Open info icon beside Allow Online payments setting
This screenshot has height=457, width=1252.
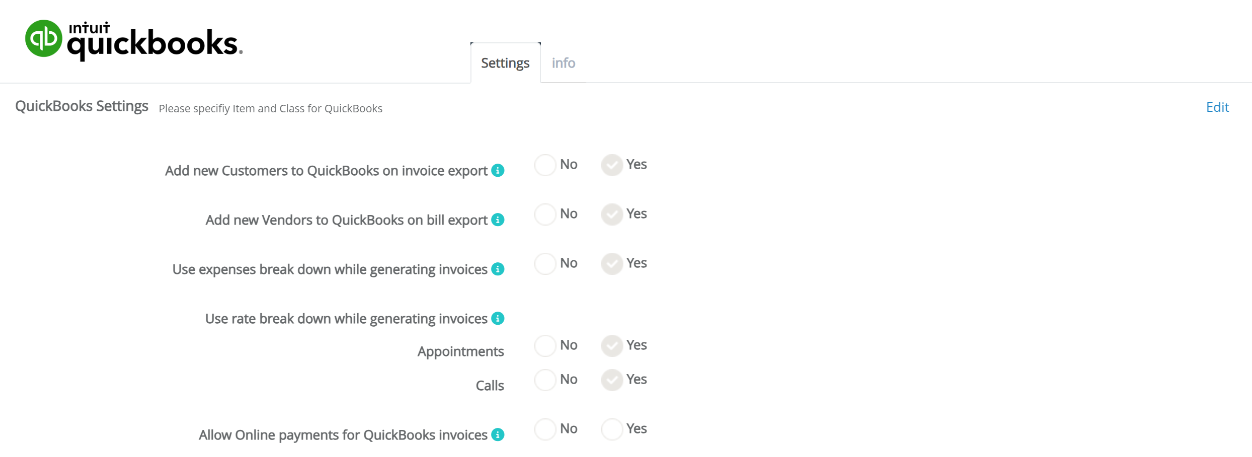click(x=498, y=435)
